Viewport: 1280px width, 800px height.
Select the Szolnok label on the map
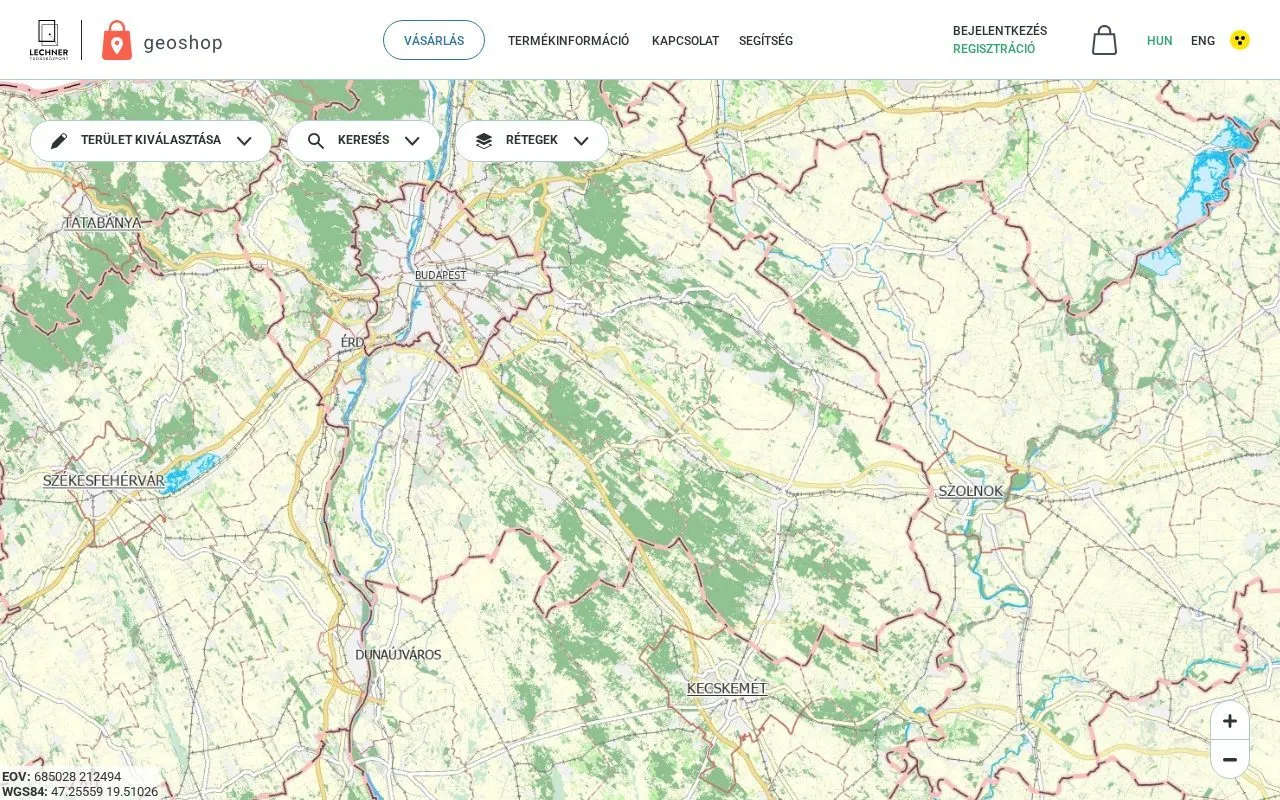point(970,491)
